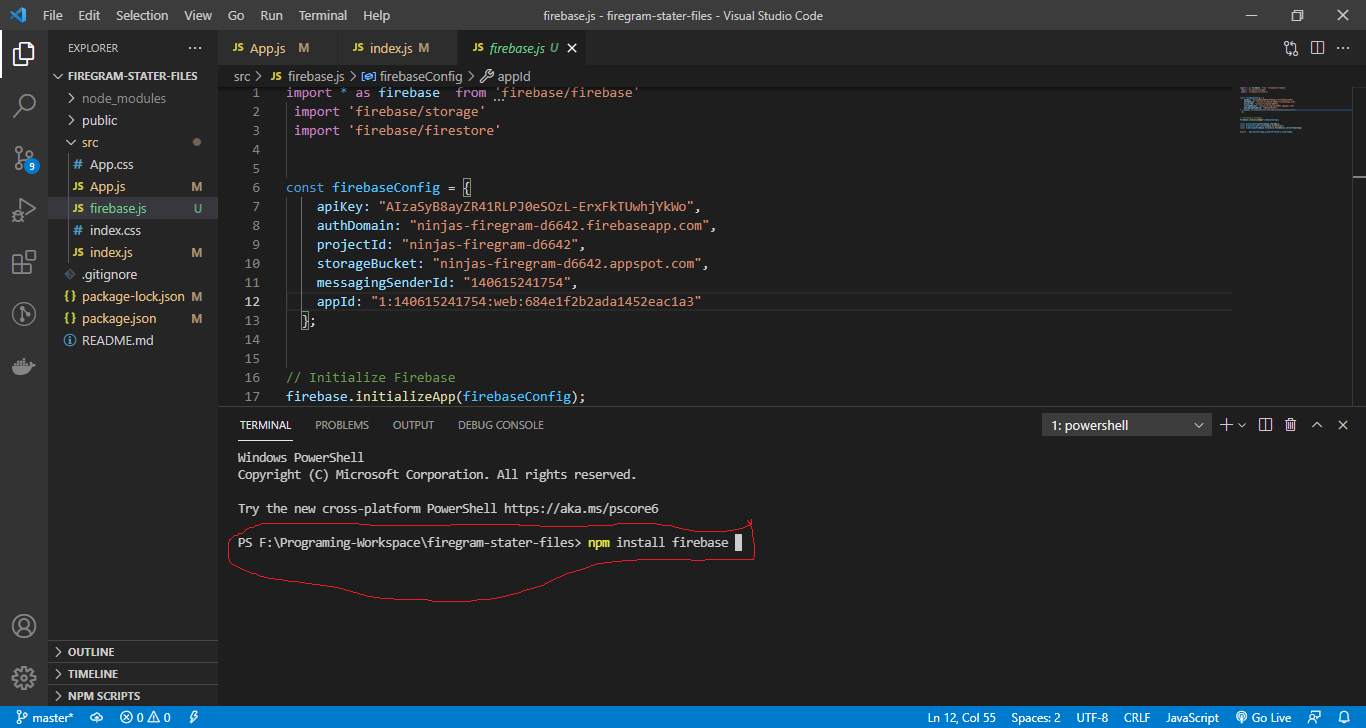Open the Search view in activity bar
1366x728 pixels.
click(x=24, y=105)
